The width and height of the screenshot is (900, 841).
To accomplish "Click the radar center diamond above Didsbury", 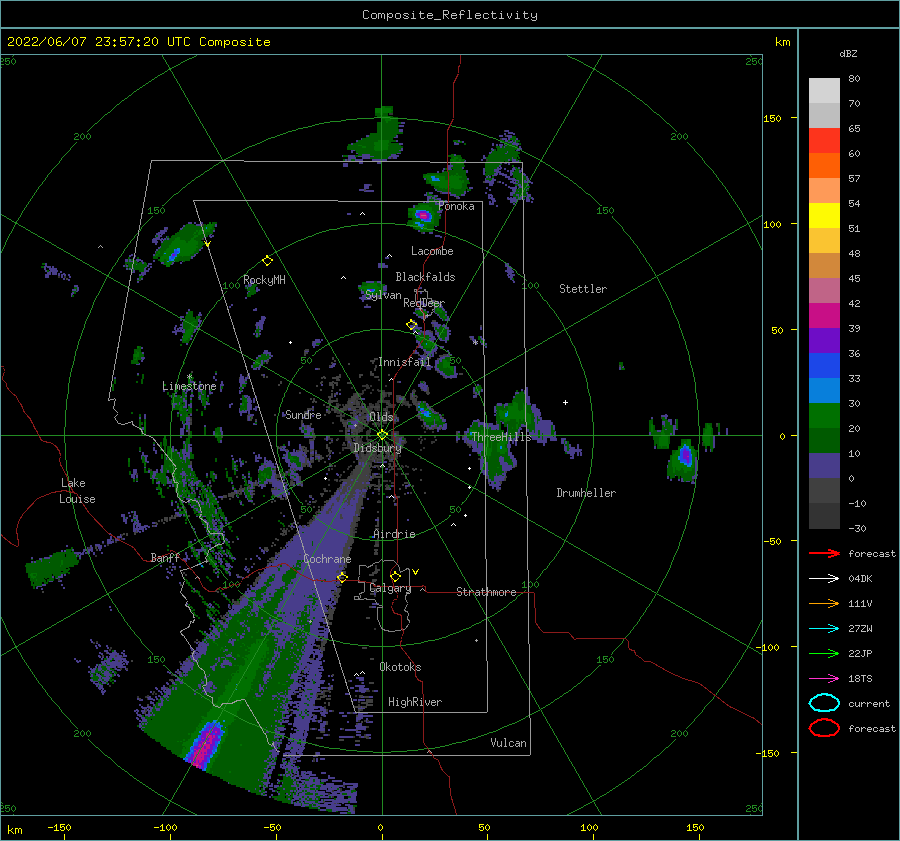I will [x=382, y=435].
